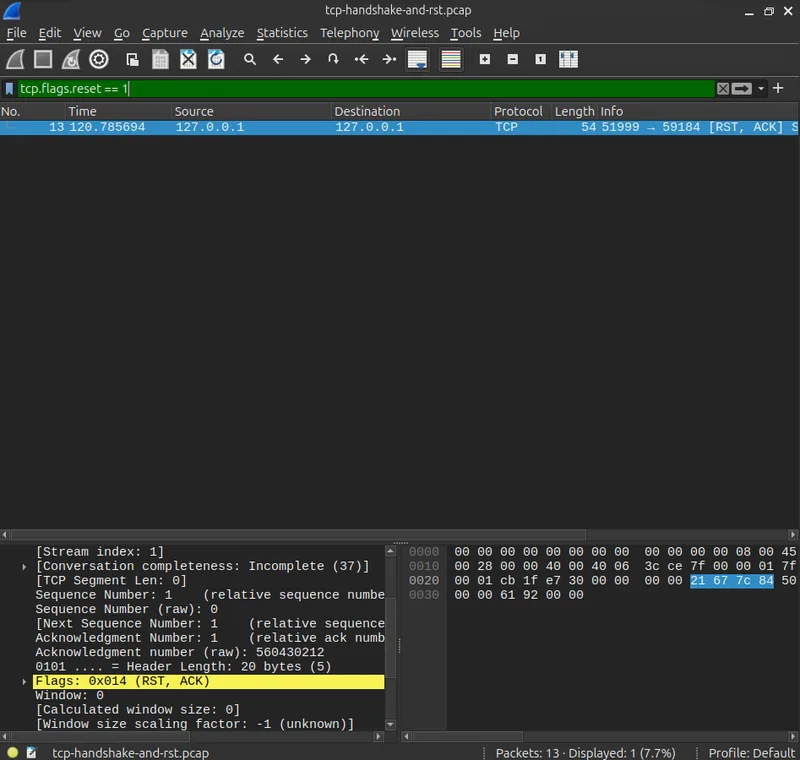Screen dimensions: 800x760
Task: Open the View menu
Action: [87, 33]
